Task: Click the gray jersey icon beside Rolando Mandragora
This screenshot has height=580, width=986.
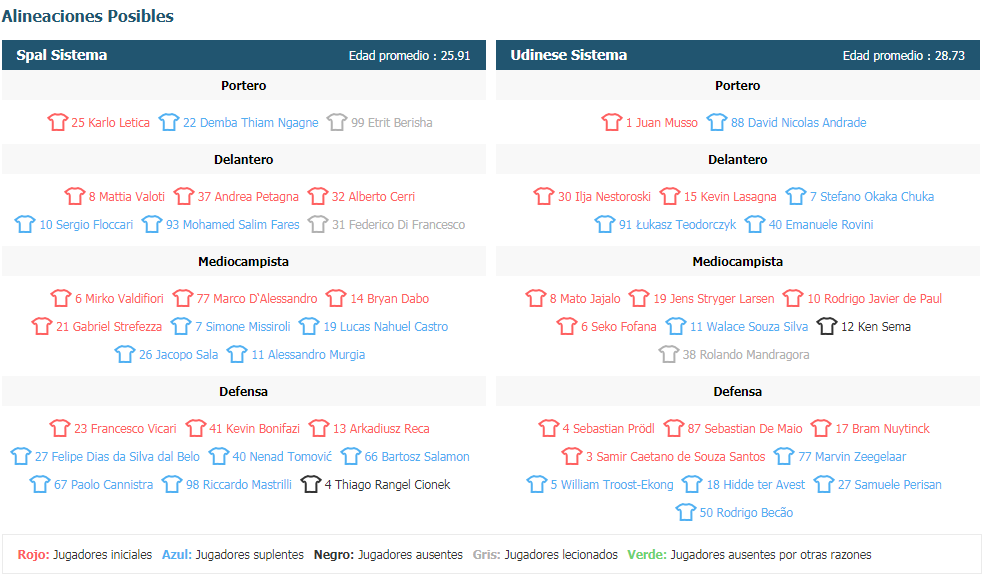Action: pos(669,354)
